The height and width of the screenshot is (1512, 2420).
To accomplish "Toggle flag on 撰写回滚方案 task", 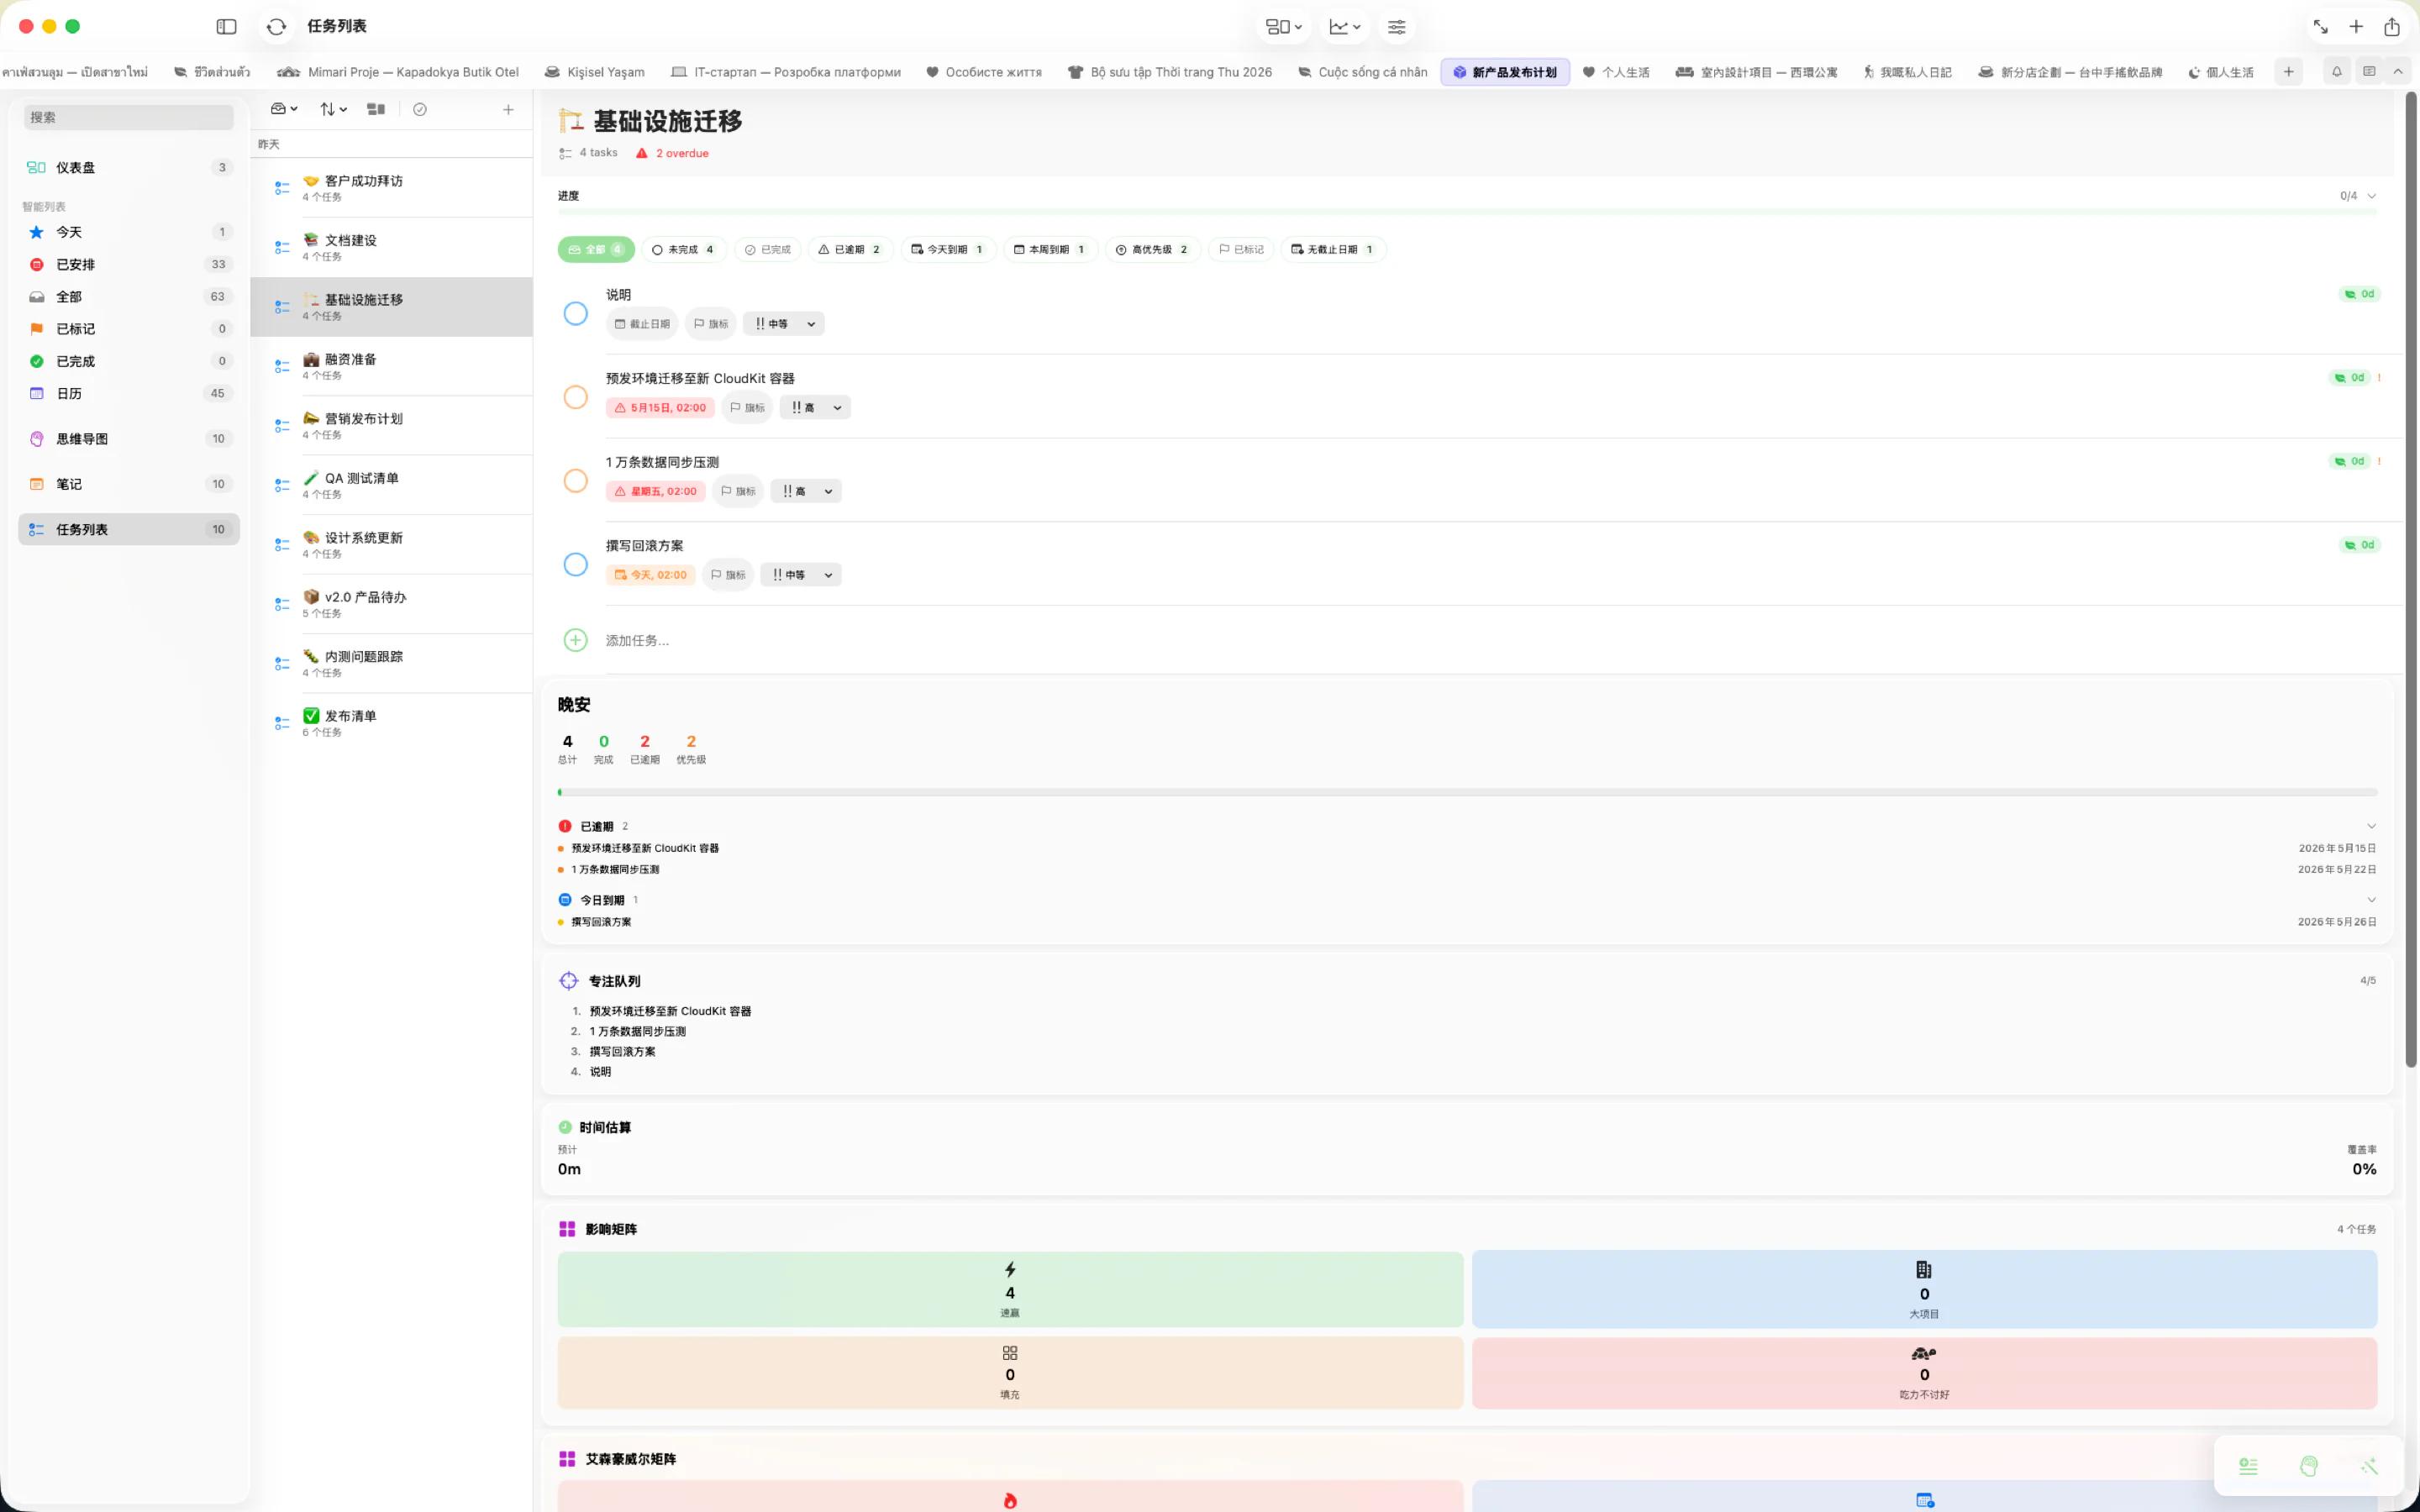I will (x=728, y=575).
